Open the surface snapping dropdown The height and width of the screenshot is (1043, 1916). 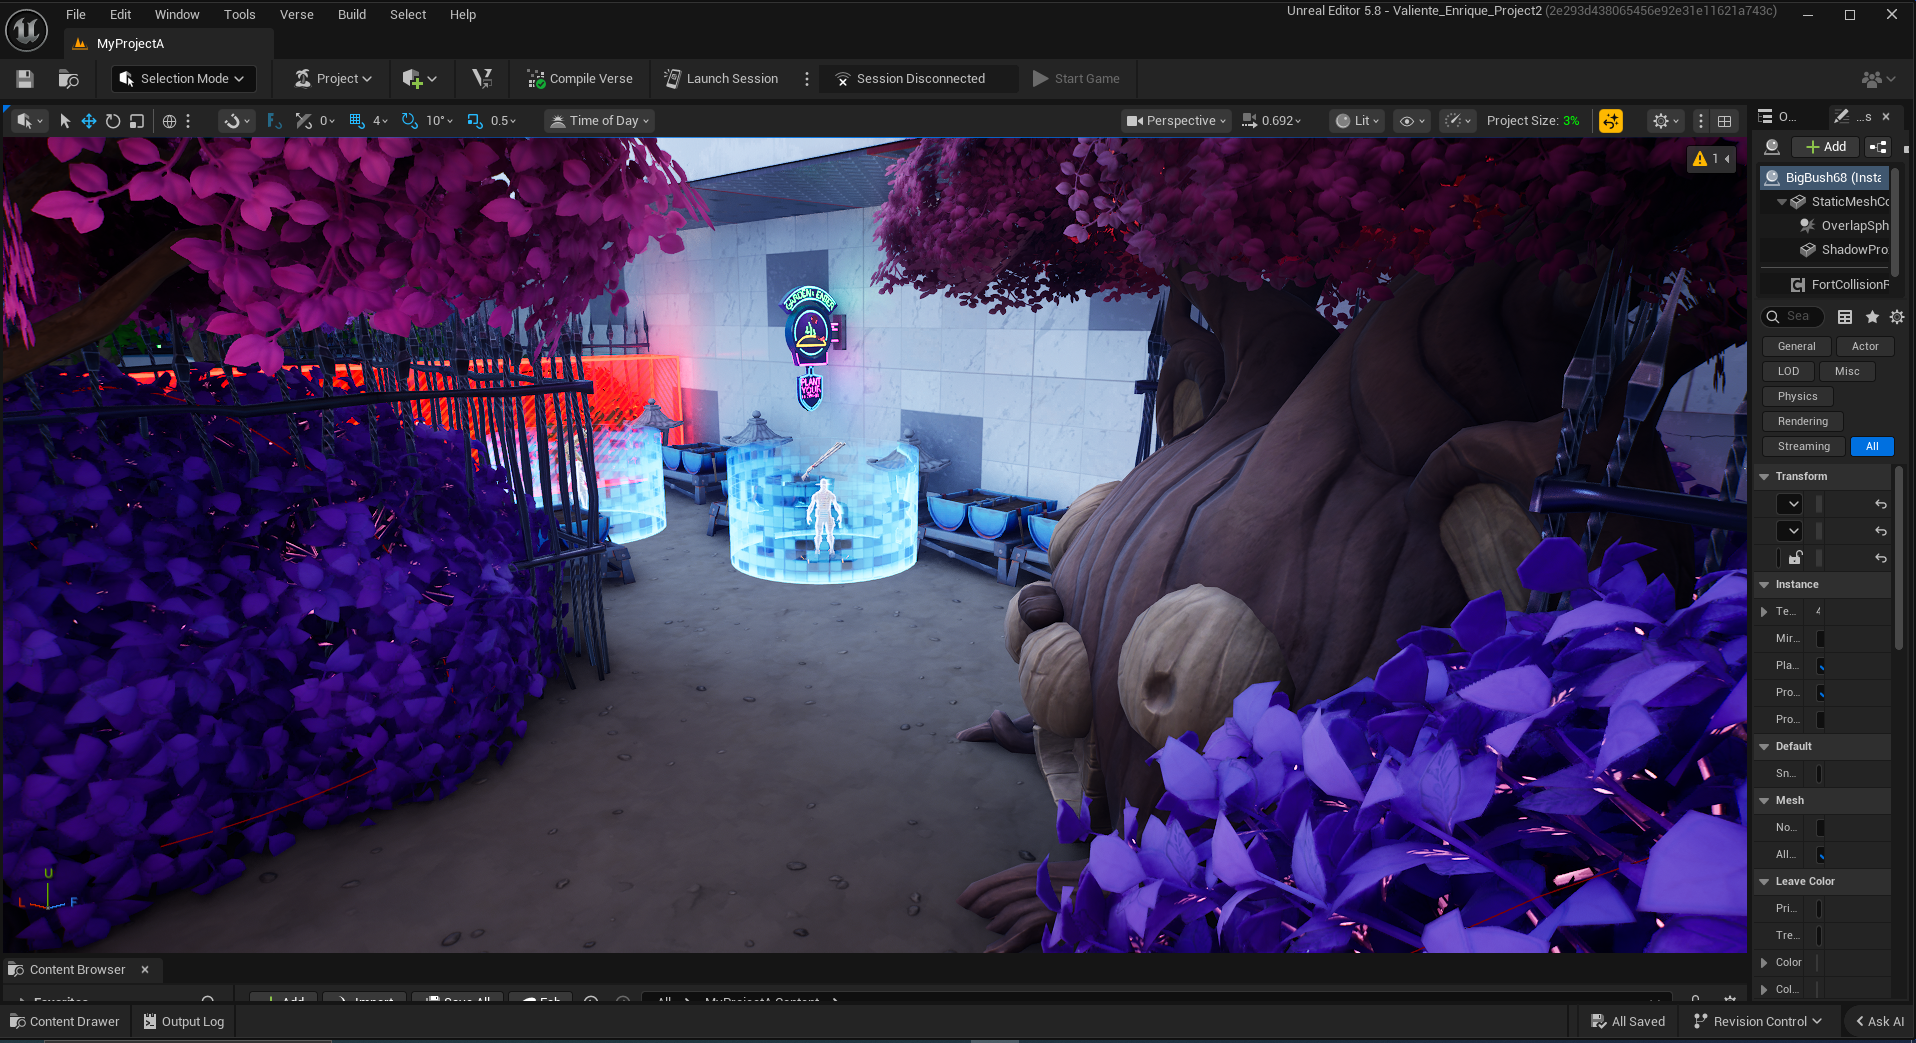click(x=237, y=121)
